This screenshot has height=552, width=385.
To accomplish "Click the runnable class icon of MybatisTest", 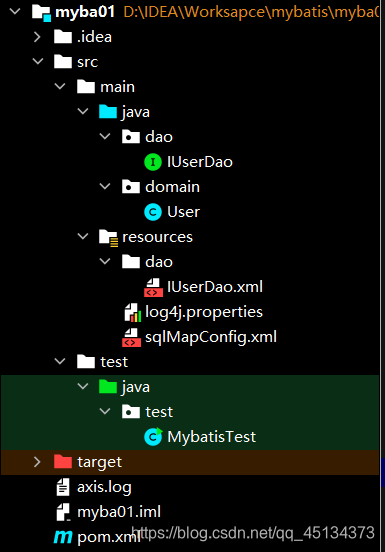I will (153, 437).
